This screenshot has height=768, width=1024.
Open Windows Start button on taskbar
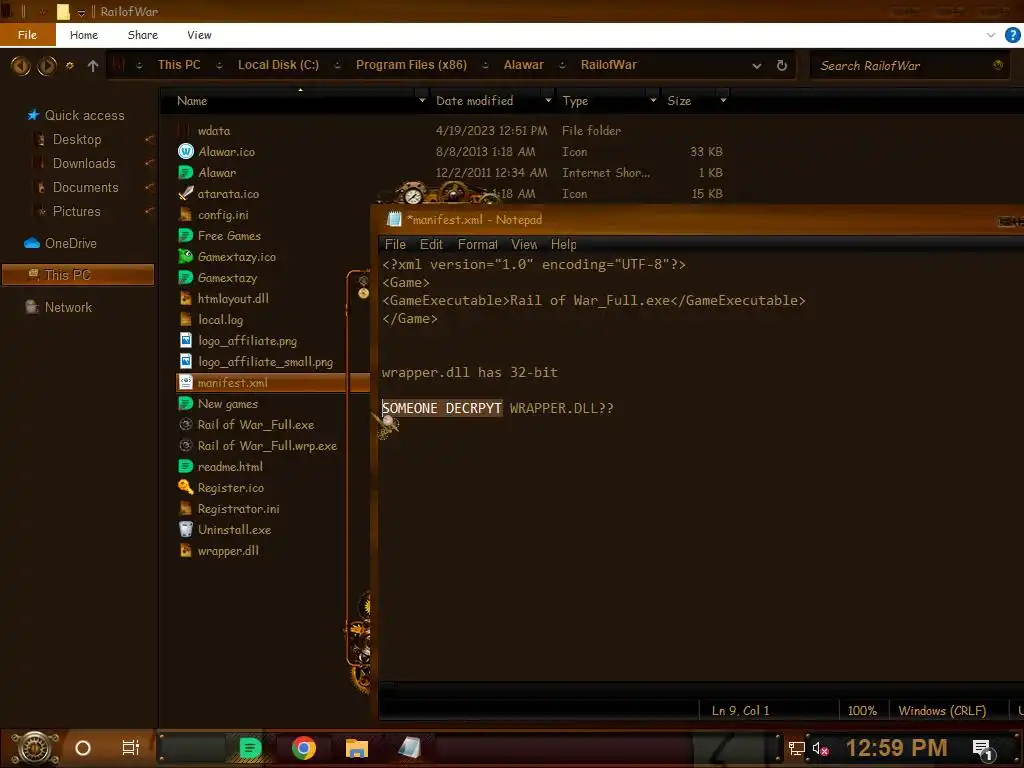35,748
